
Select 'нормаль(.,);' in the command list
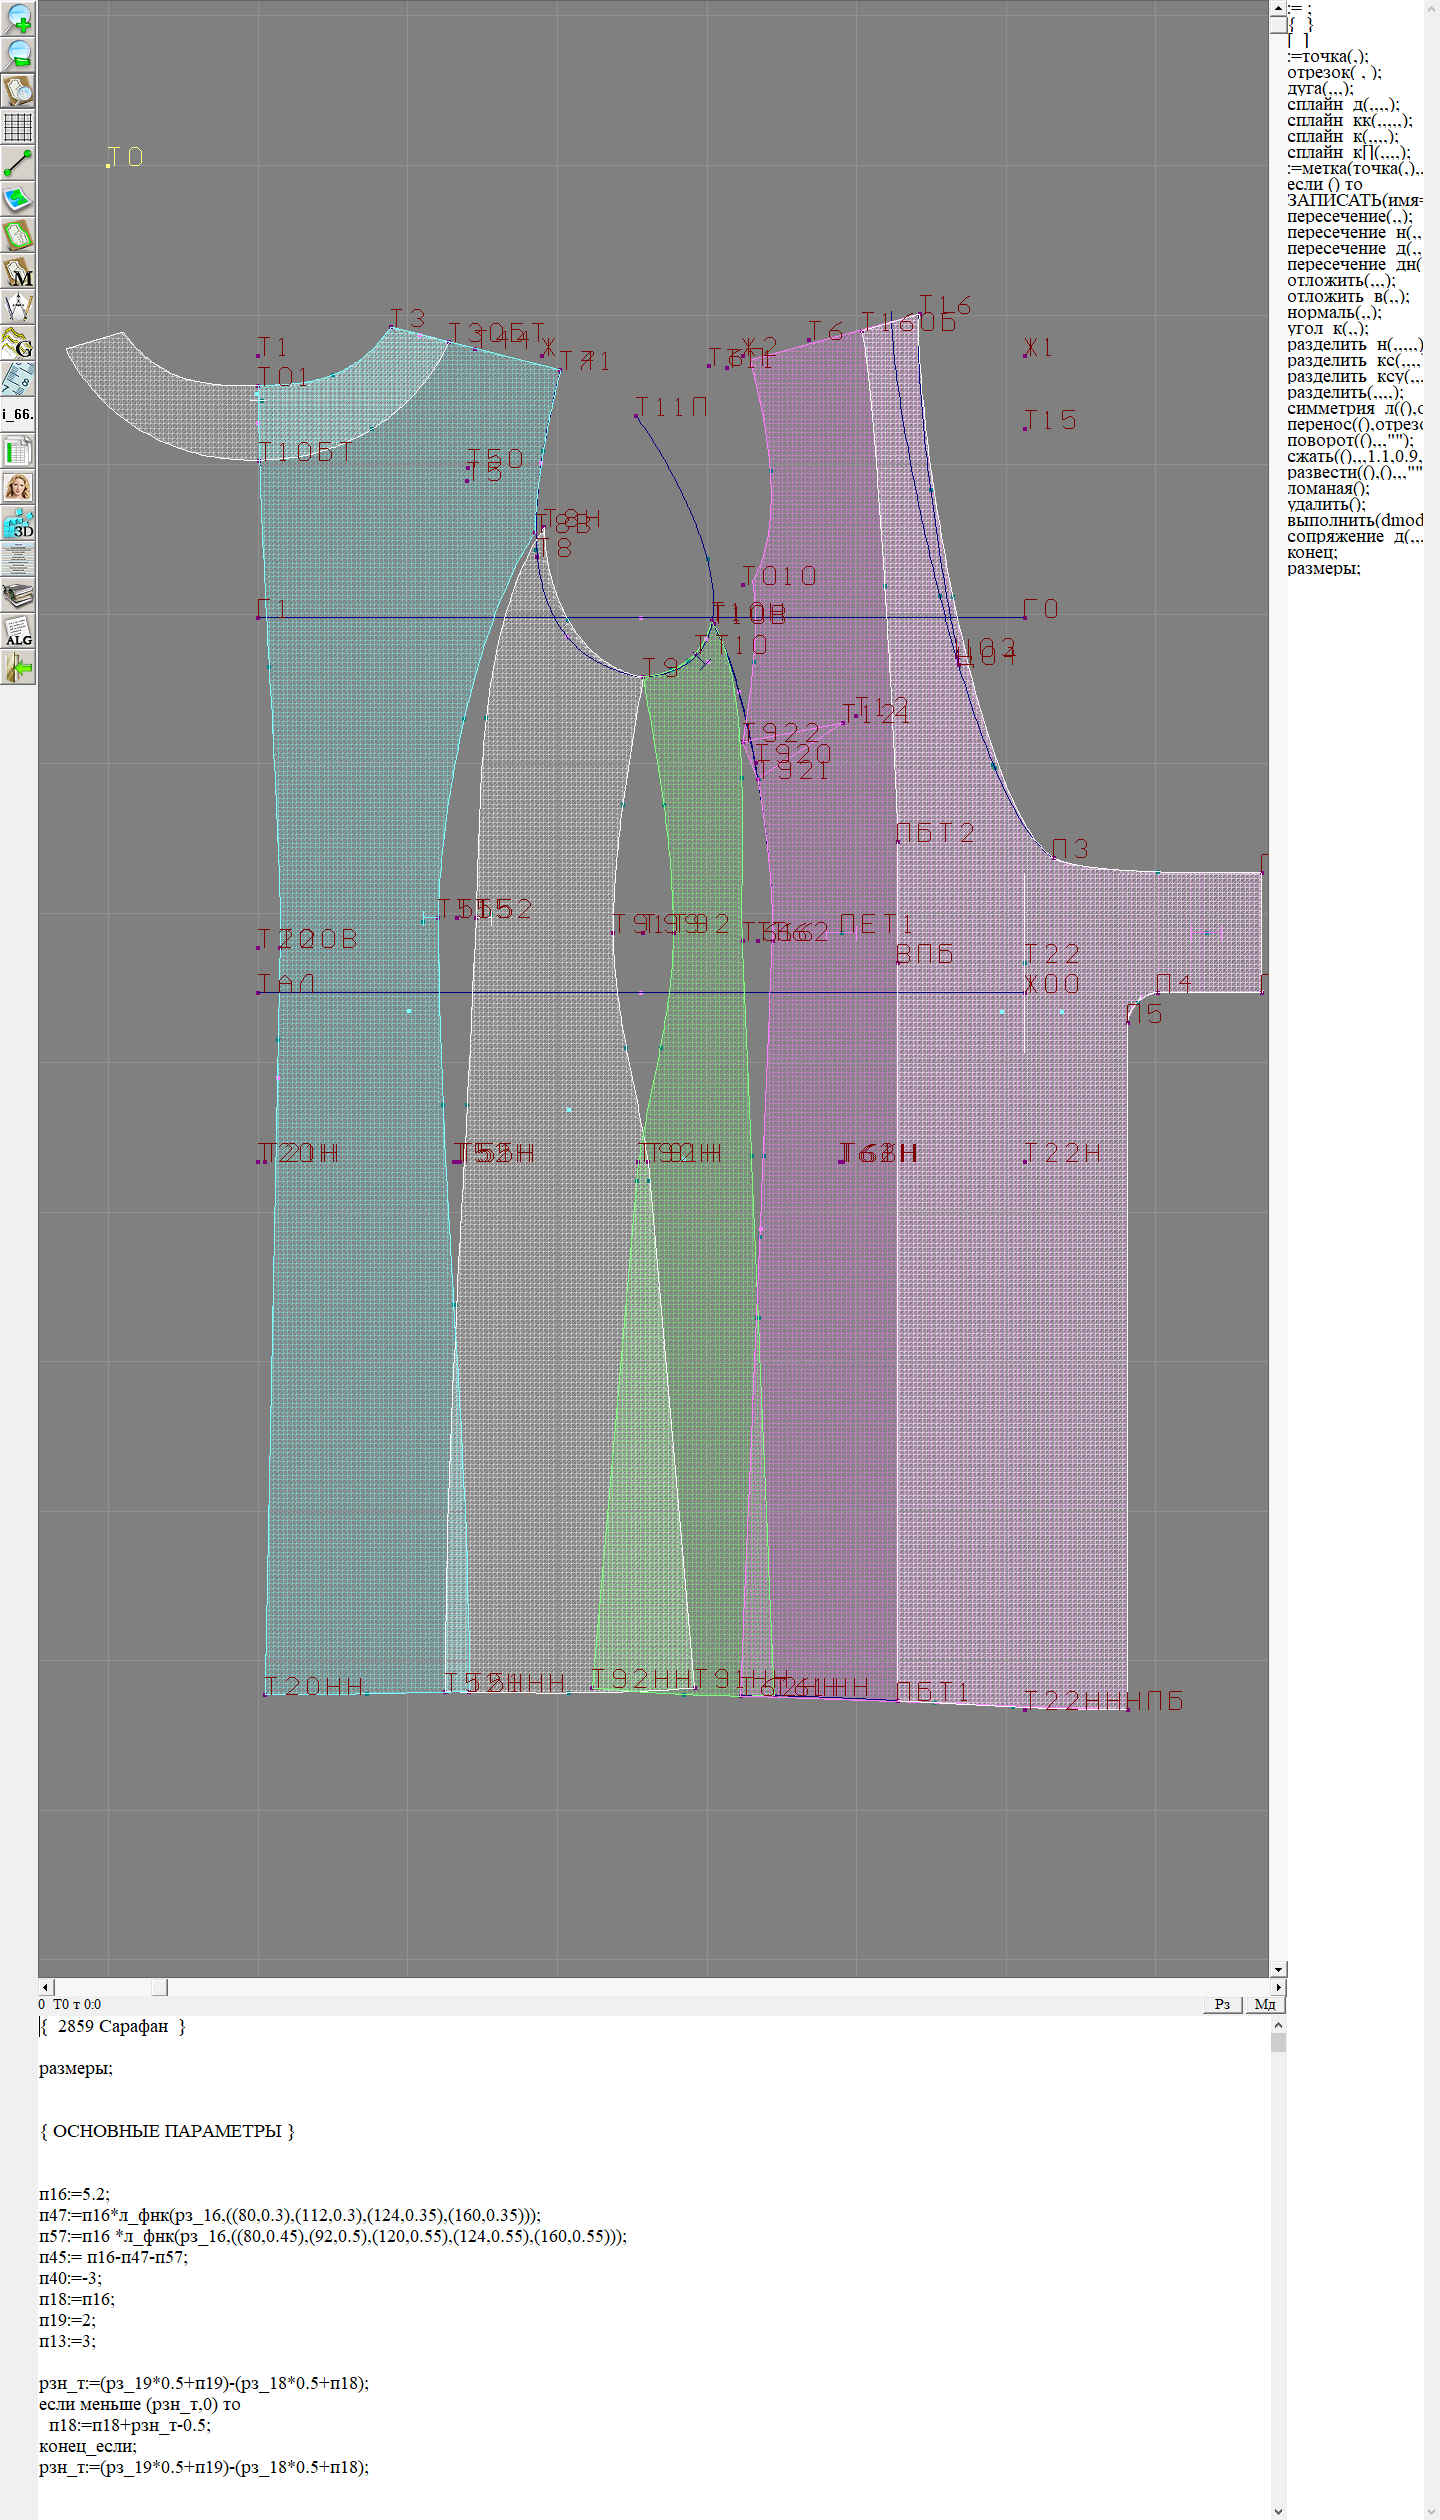click(x=1334, y=313)
